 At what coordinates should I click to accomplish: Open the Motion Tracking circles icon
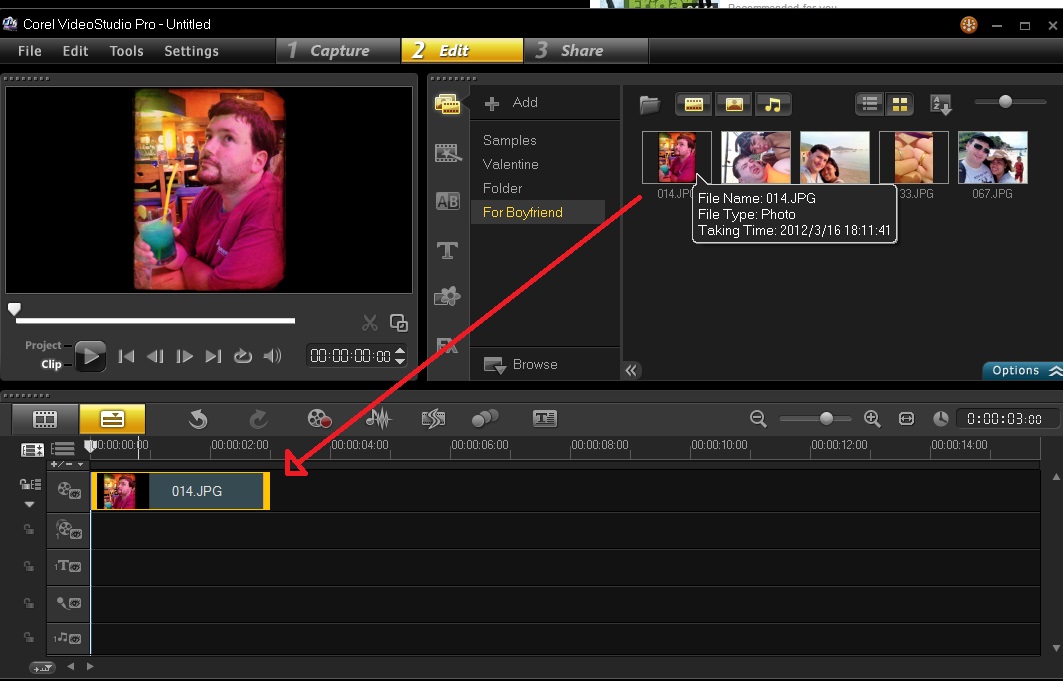tap(485, 419)
